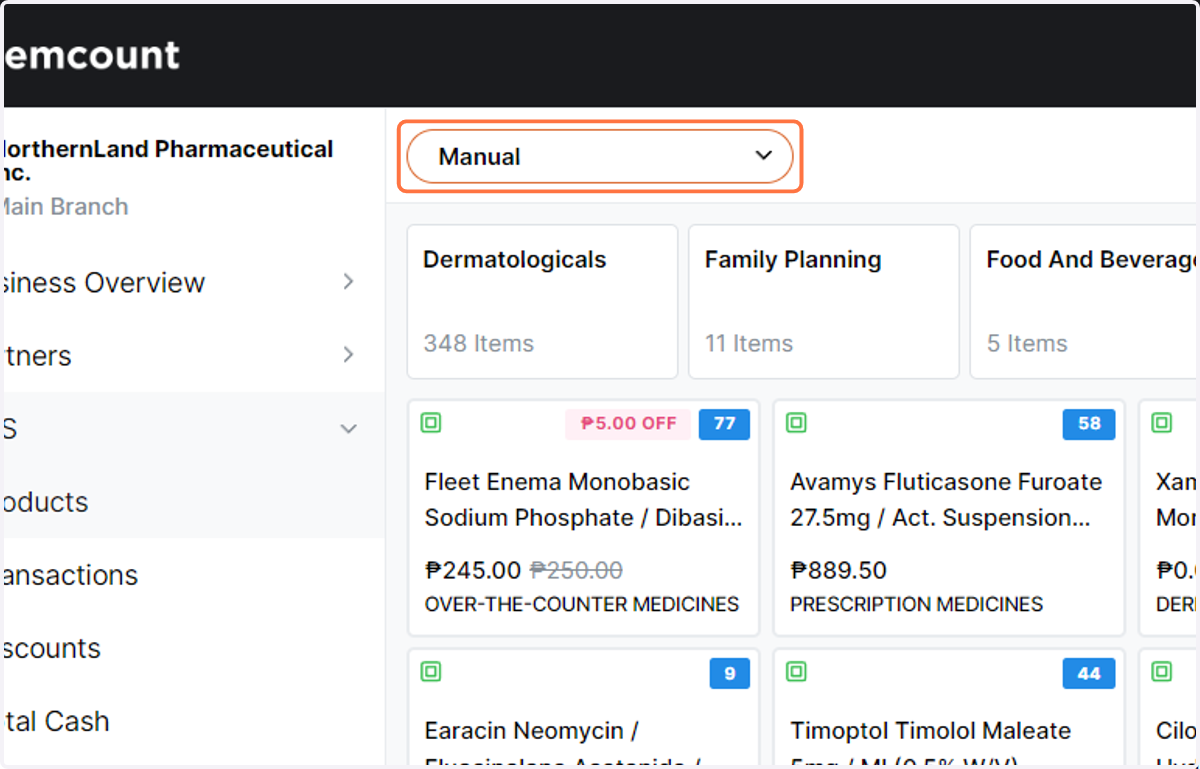Select Fleet Enema Monobasic Sodium Phosphate product
The width and height of the screenshot is (1200, 769).
click(x=584, y=500)
